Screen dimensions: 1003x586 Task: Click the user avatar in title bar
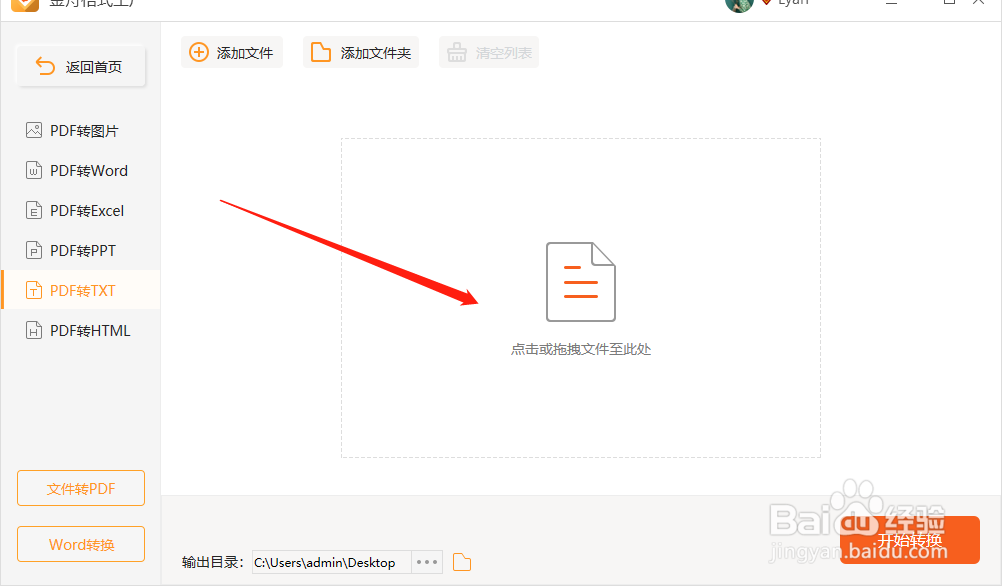(x=739, y=4)
